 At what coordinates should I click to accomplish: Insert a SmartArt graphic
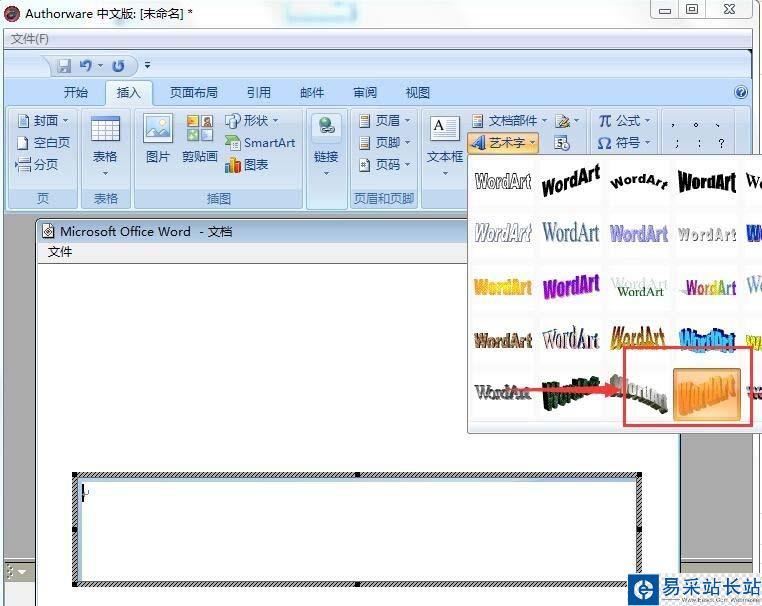(260, 142)
